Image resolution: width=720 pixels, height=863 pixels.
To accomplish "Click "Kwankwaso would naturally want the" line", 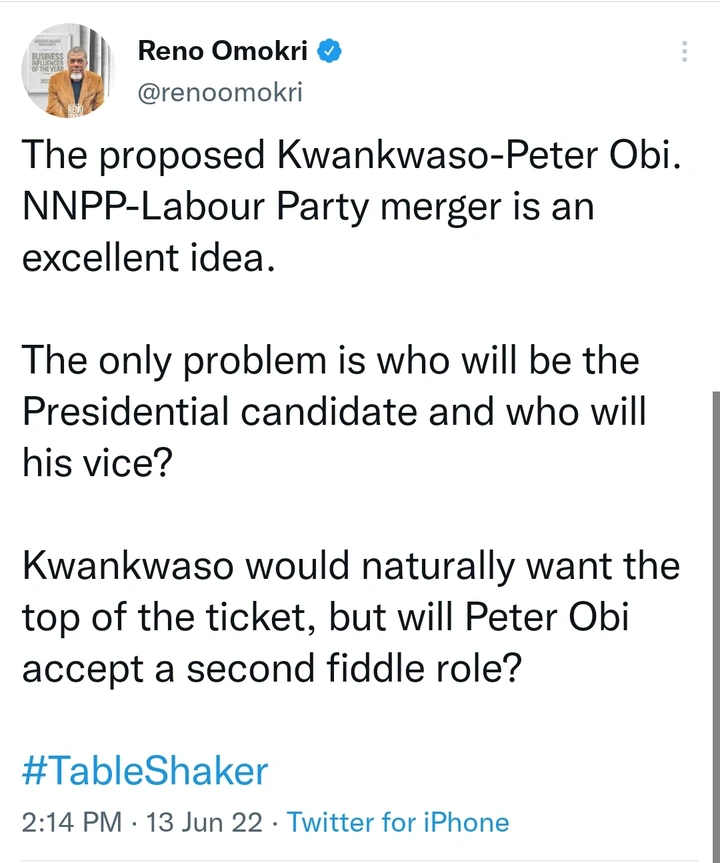I will pos(350,566).
